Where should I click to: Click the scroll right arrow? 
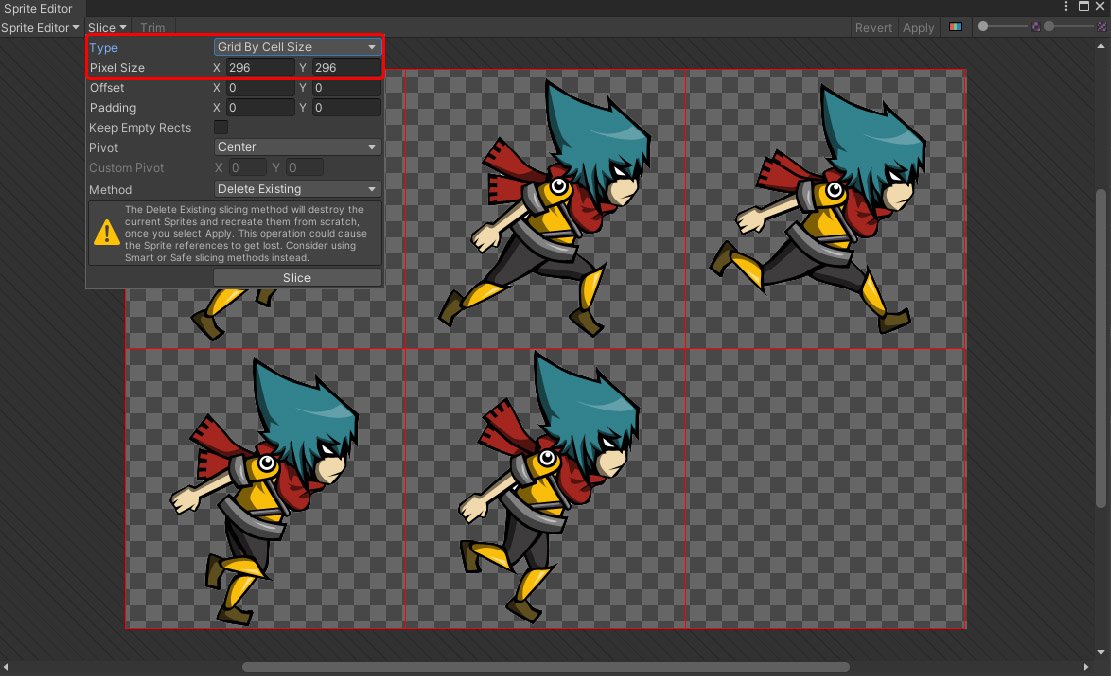point(1085,667)
